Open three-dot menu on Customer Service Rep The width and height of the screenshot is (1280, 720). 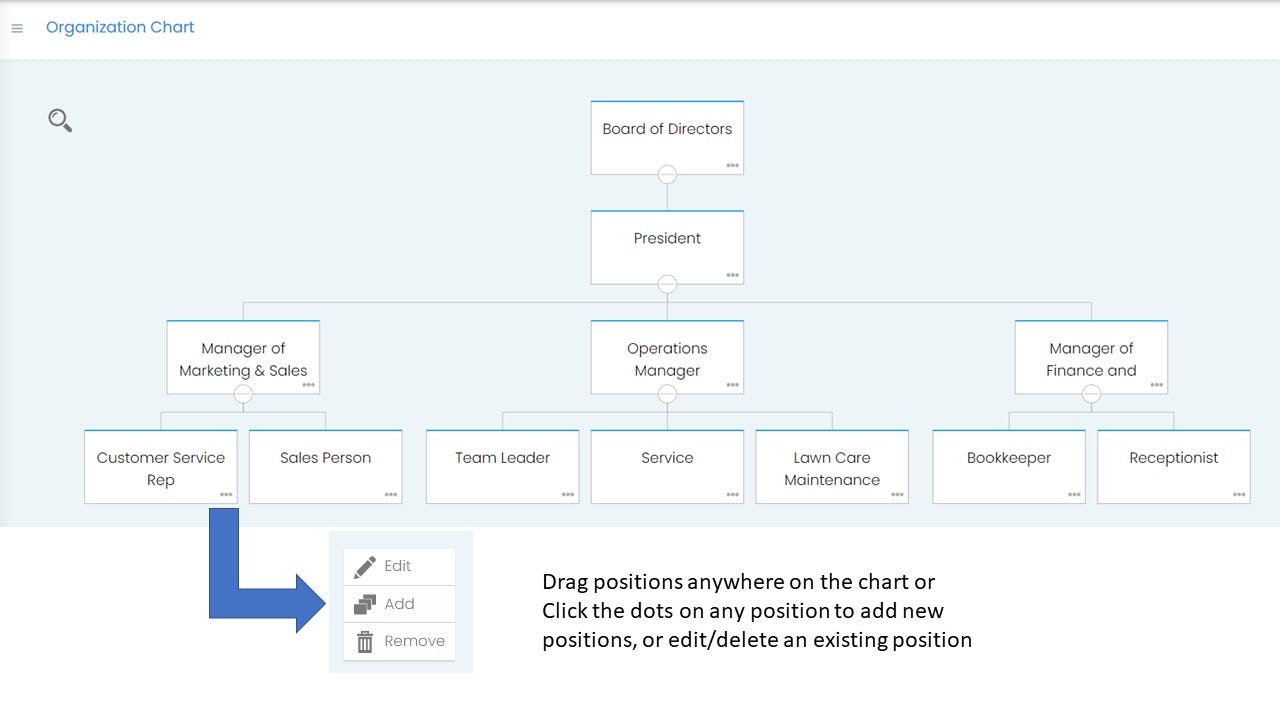point(226,494)
